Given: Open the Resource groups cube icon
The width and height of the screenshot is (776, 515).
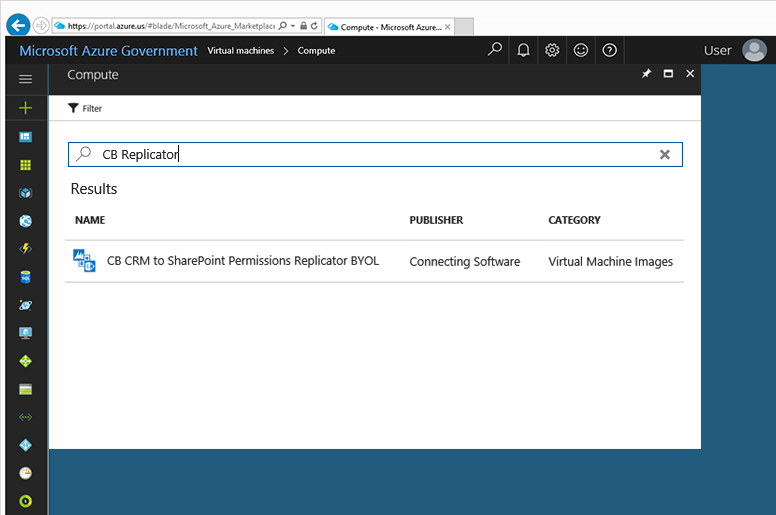Looking at the screenshot, I should tap(25, 193).
